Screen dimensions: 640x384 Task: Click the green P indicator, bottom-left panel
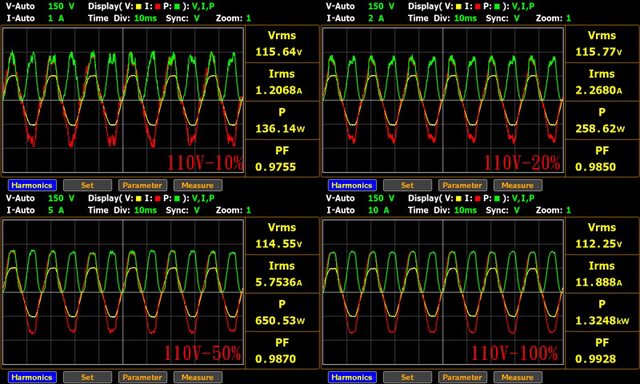pos(177,199)
